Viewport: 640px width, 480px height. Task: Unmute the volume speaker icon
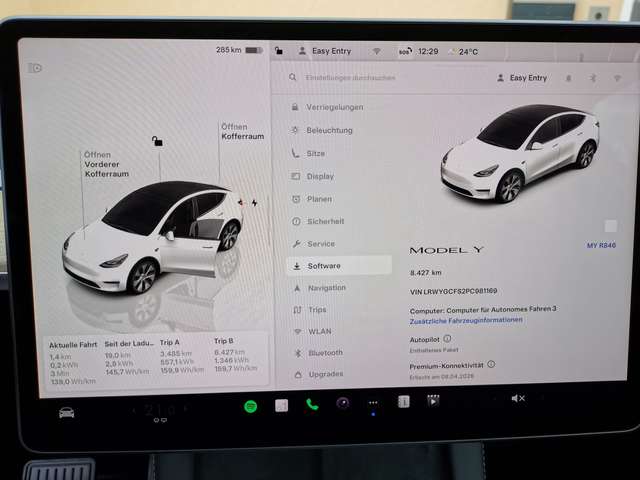518,399
